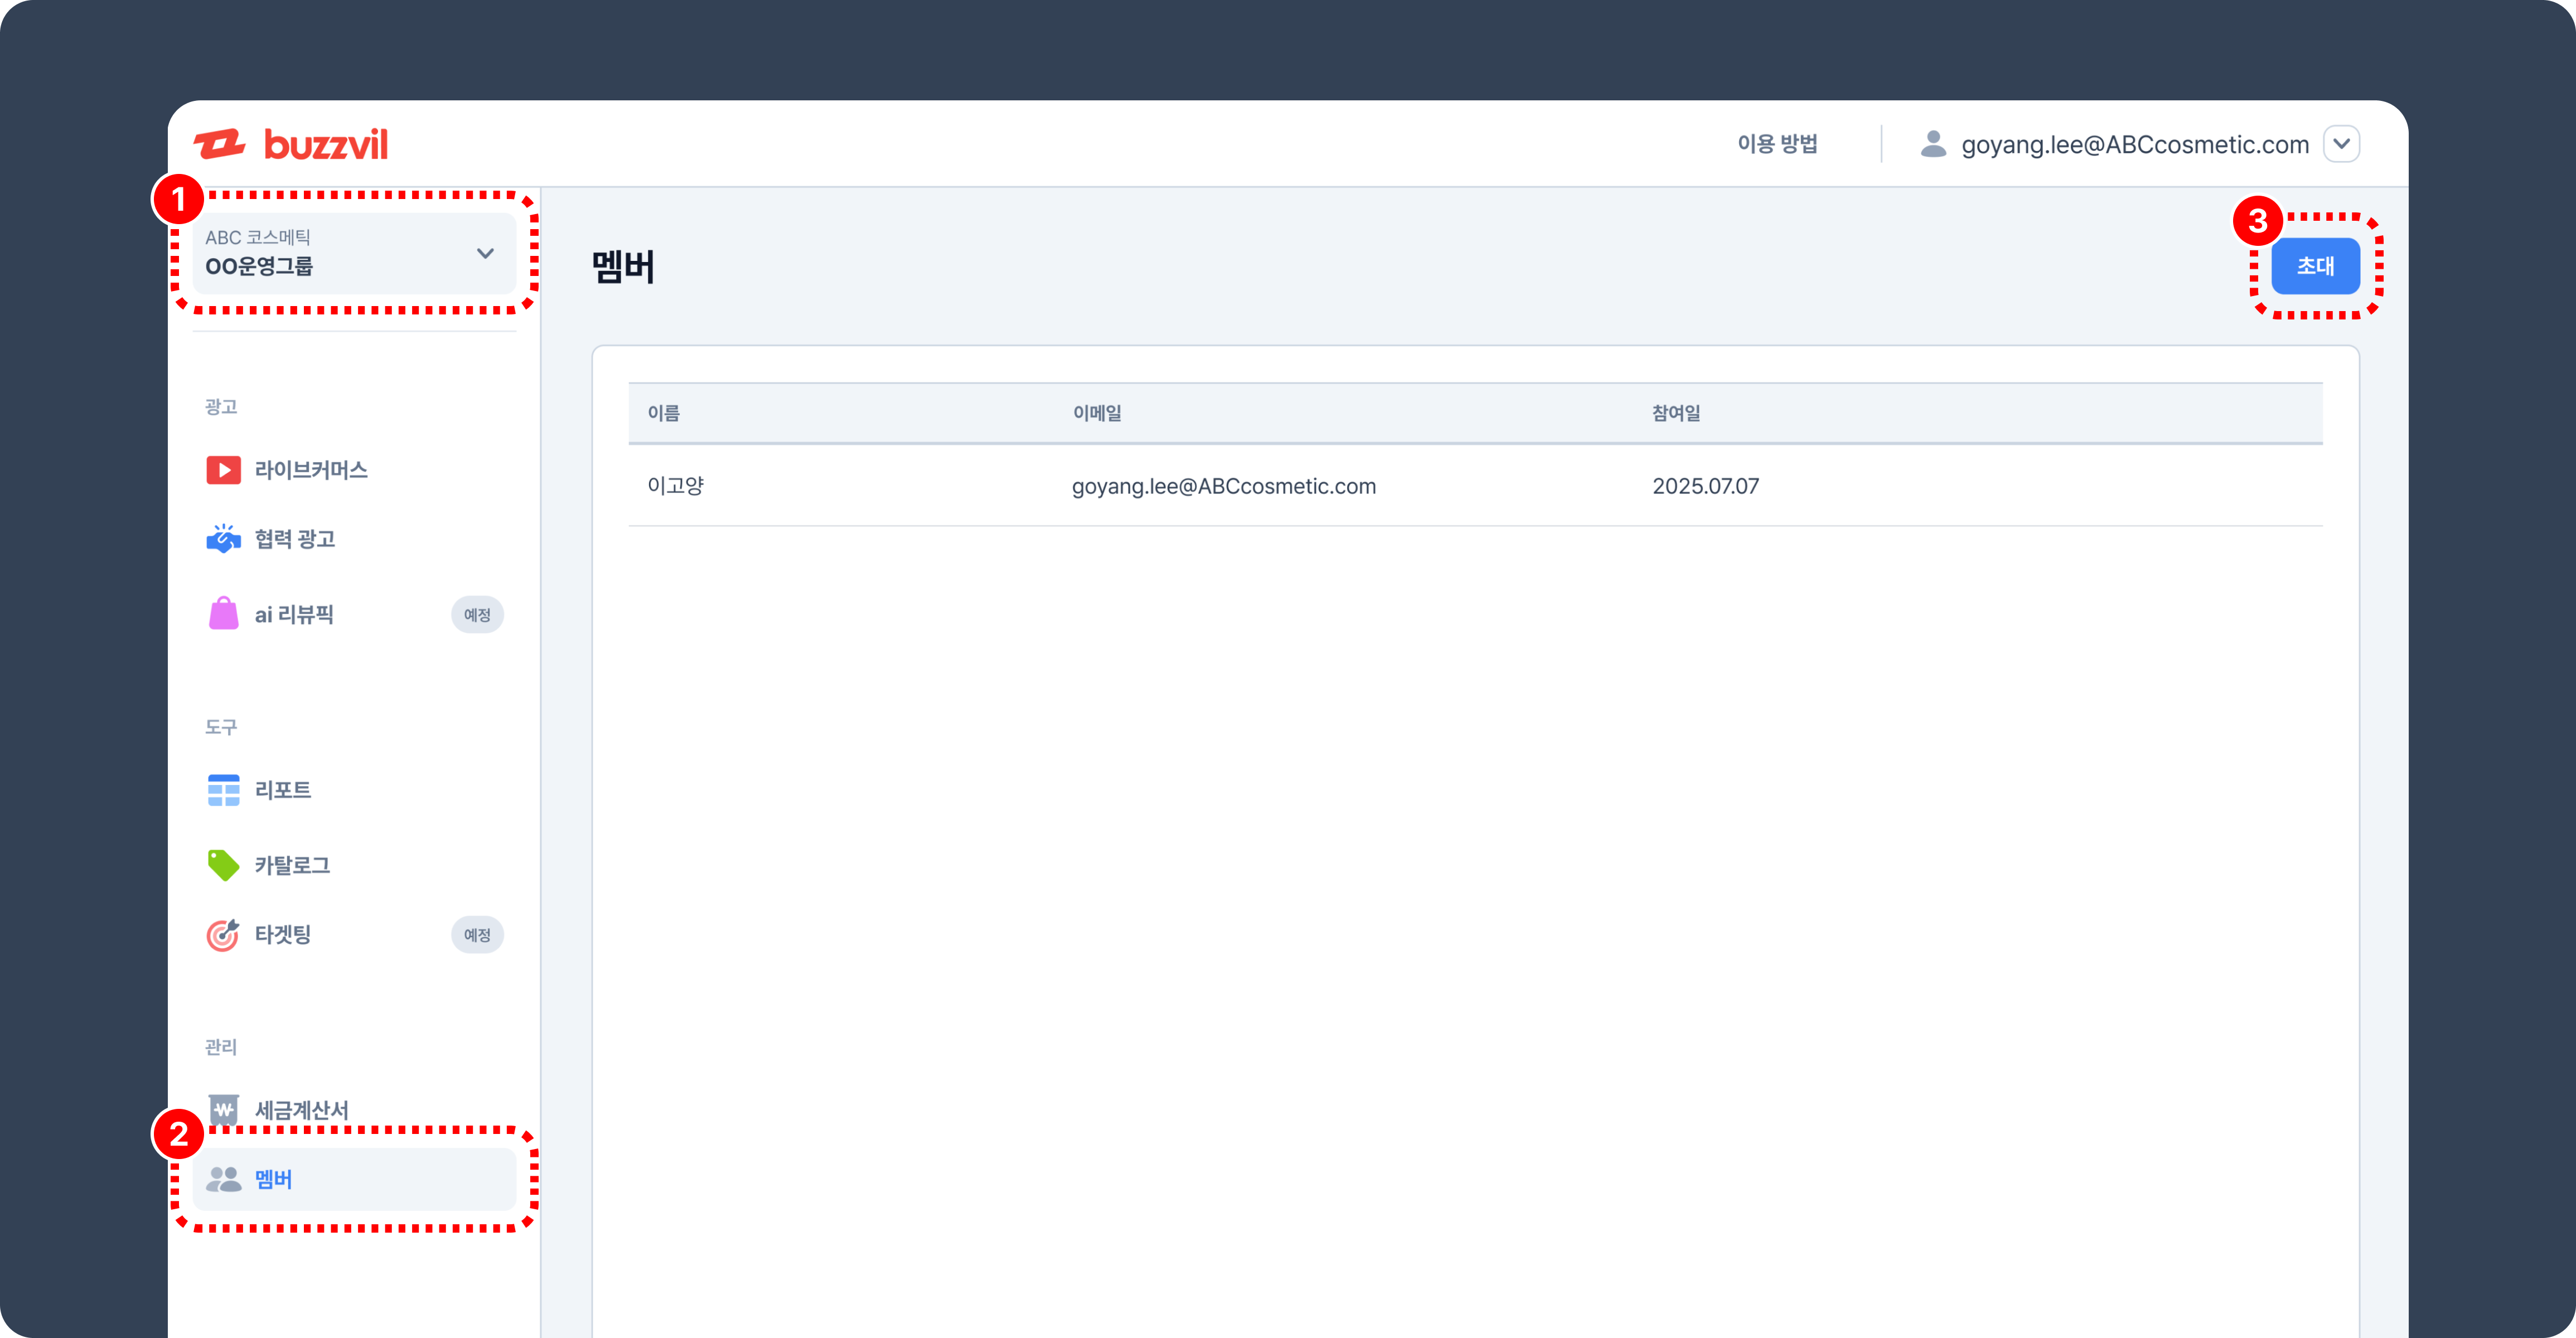Image resolution: width=2576 pixels, height=1338 pixels.
Task: Click the 이고양 member row
Action: coord(1474,486)
